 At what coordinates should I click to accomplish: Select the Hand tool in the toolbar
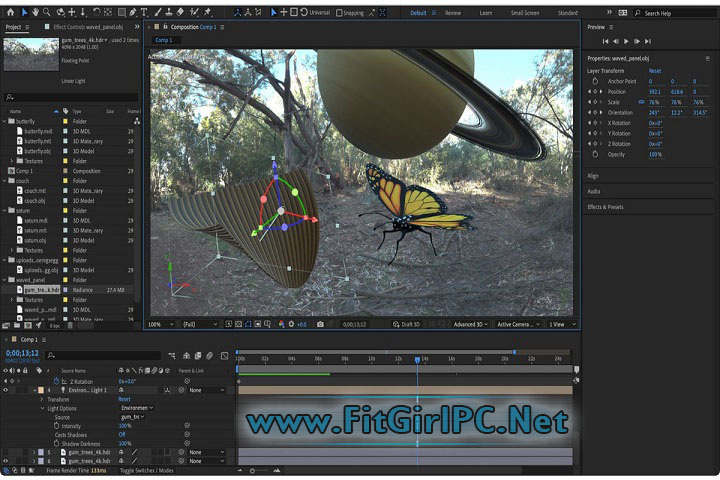35,12
